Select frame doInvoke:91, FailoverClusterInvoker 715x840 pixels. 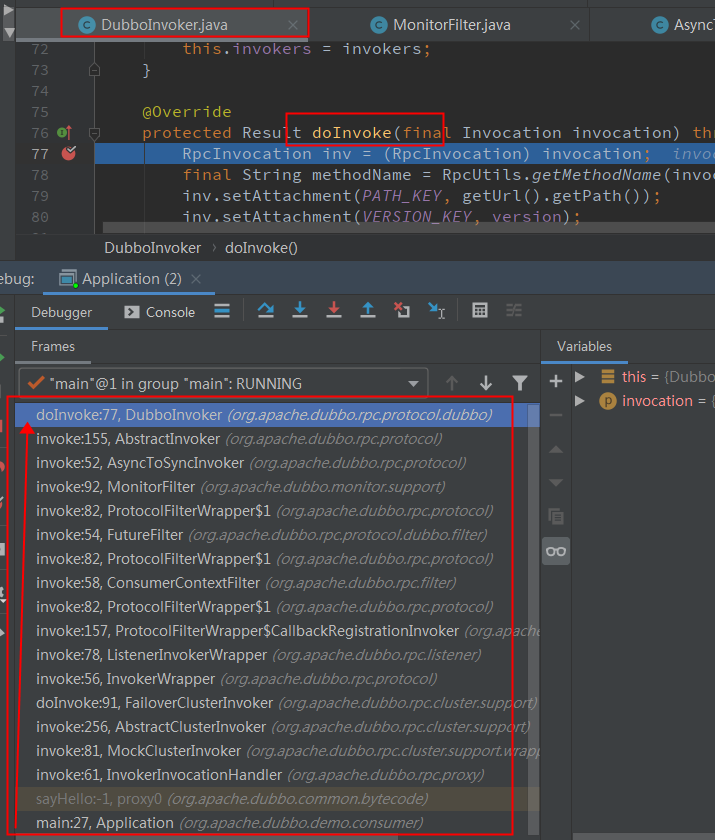point(271,703)
